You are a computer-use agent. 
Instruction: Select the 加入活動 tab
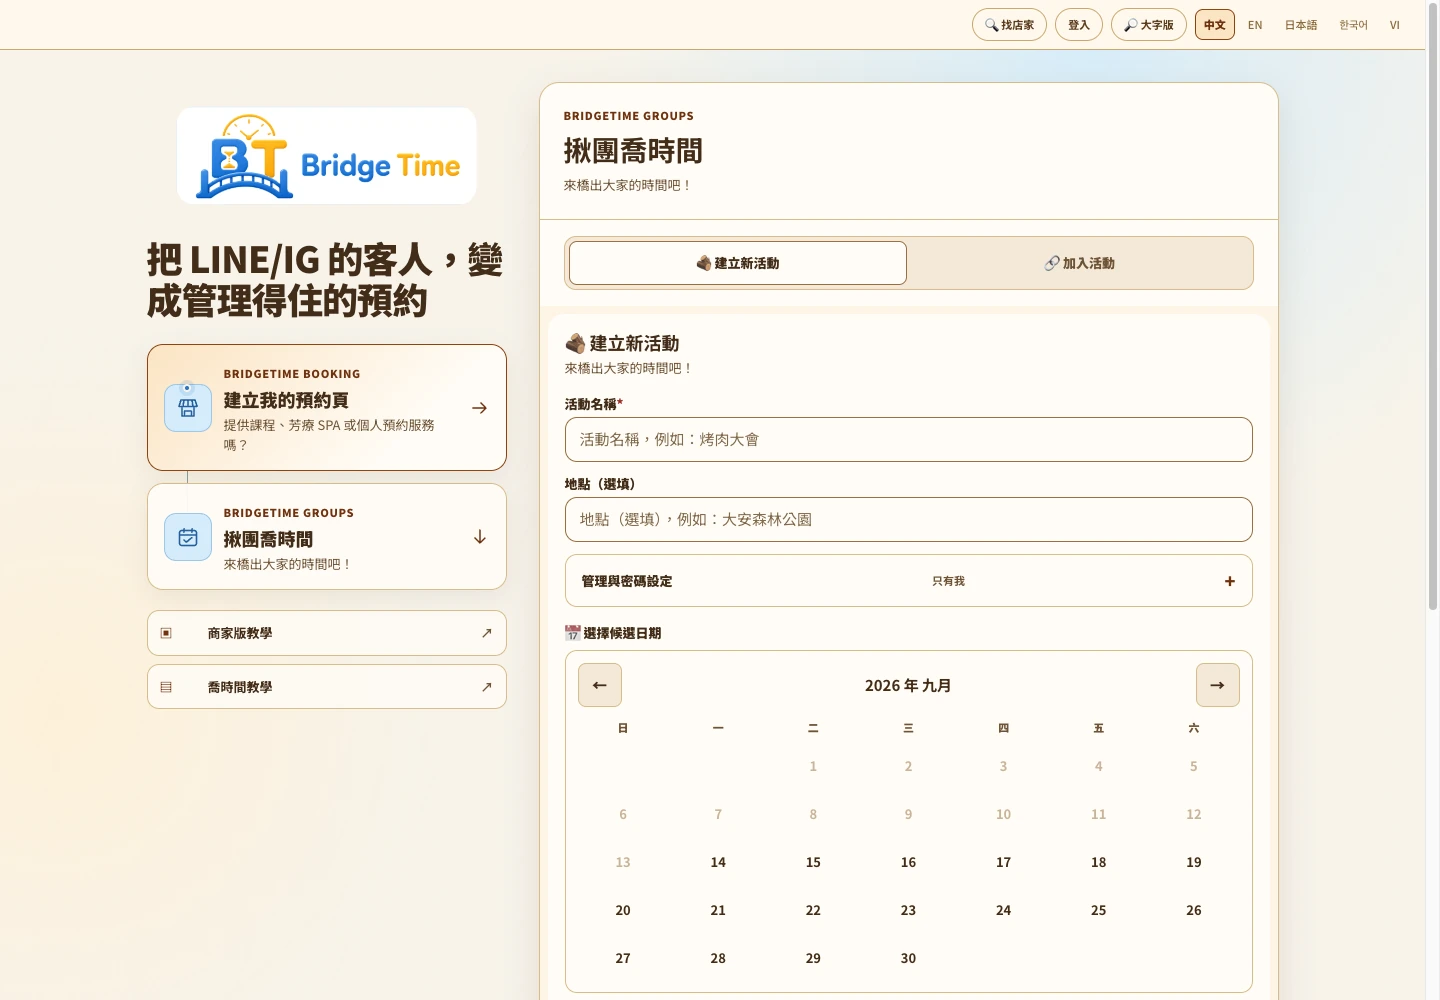coord(1080,263)
